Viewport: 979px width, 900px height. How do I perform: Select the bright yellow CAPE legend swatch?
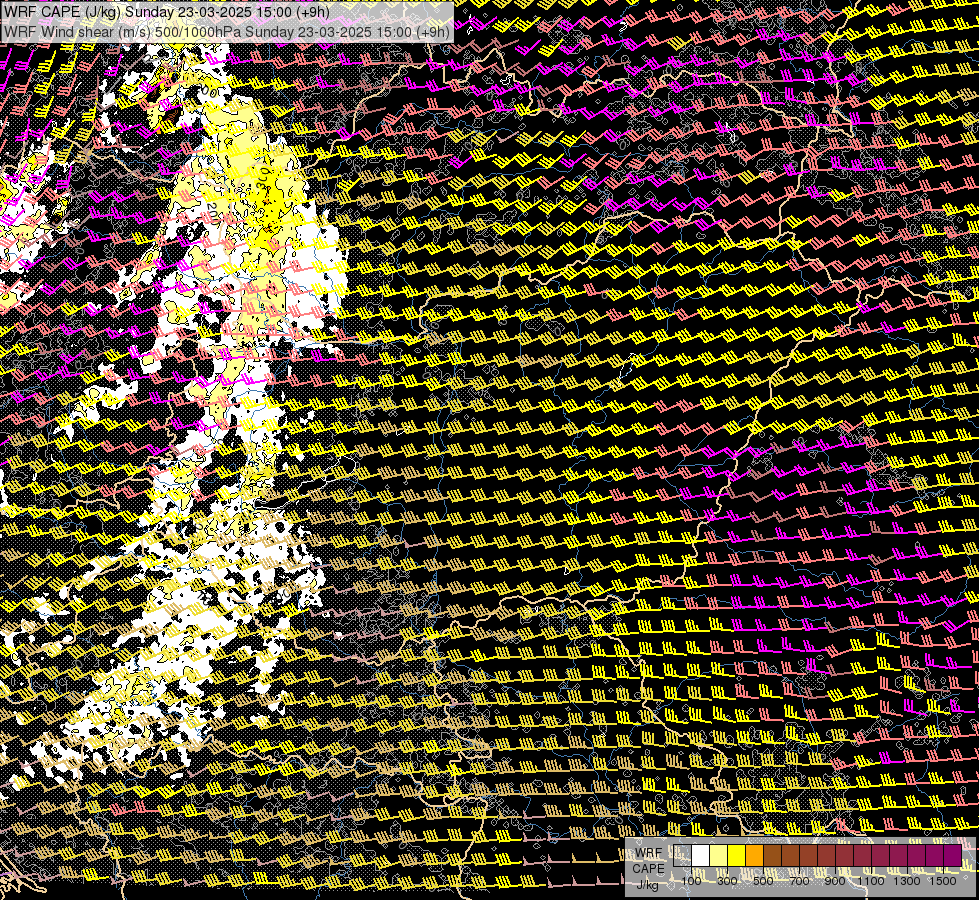[737, 855]
